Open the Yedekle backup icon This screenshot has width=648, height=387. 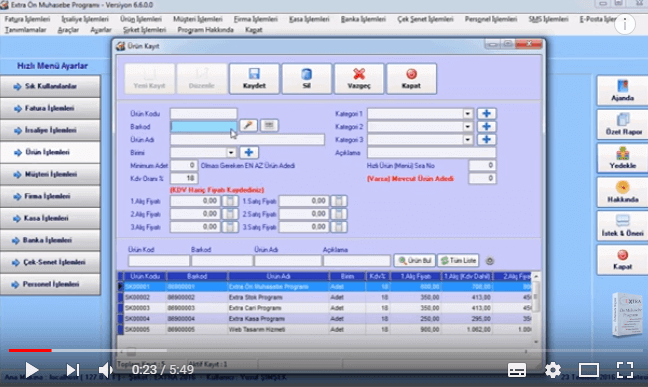tap(622, 158)
